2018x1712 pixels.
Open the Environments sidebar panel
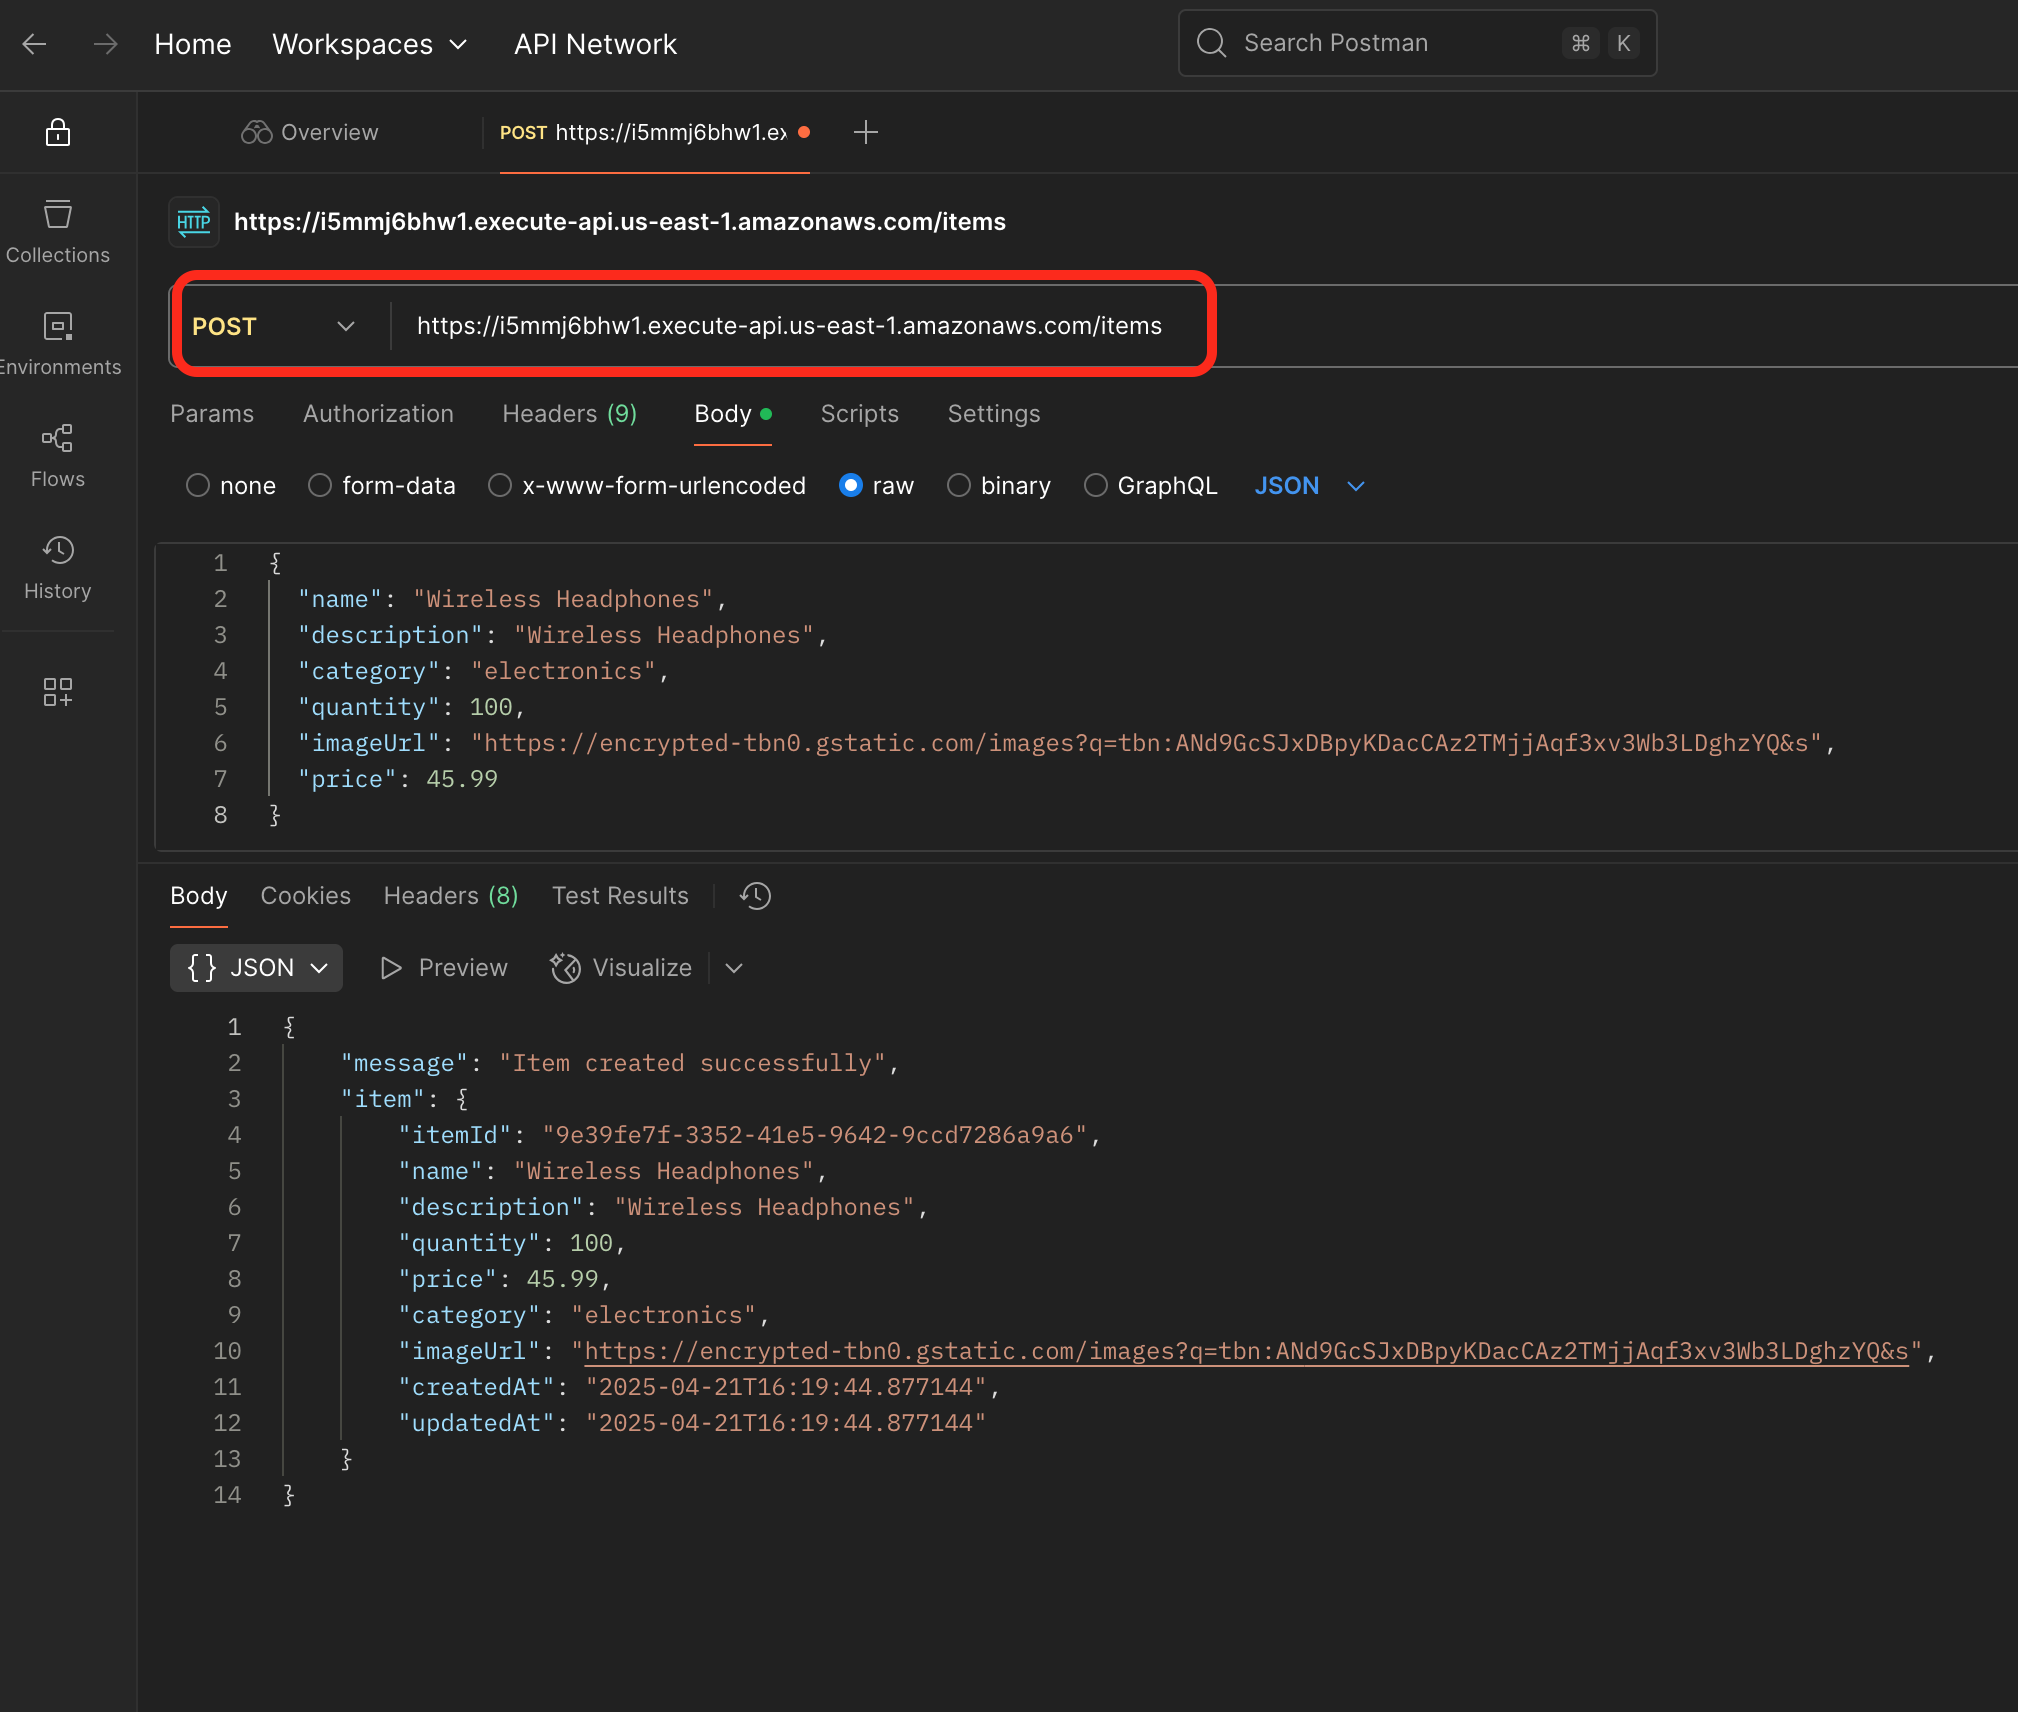click(58, 344)
